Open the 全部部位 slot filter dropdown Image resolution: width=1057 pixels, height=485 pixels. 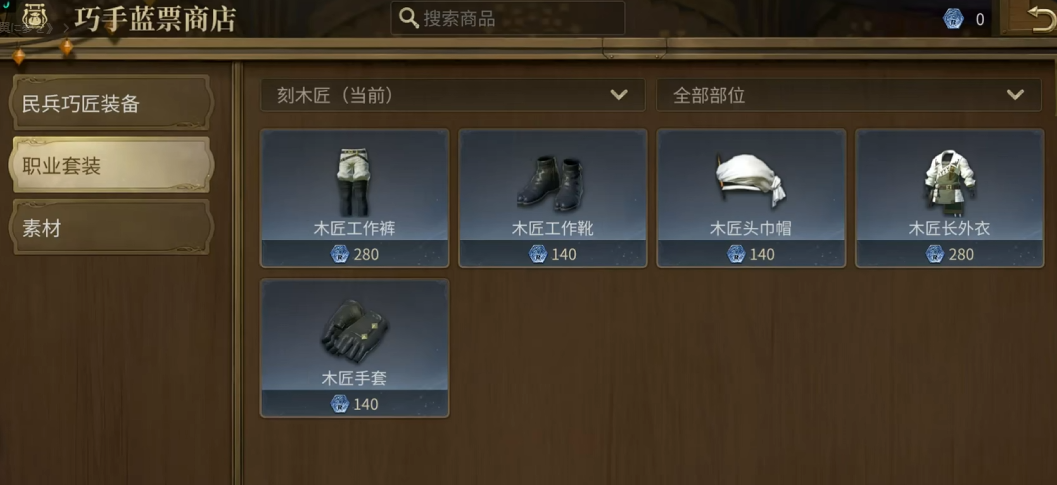pos(849,95)
